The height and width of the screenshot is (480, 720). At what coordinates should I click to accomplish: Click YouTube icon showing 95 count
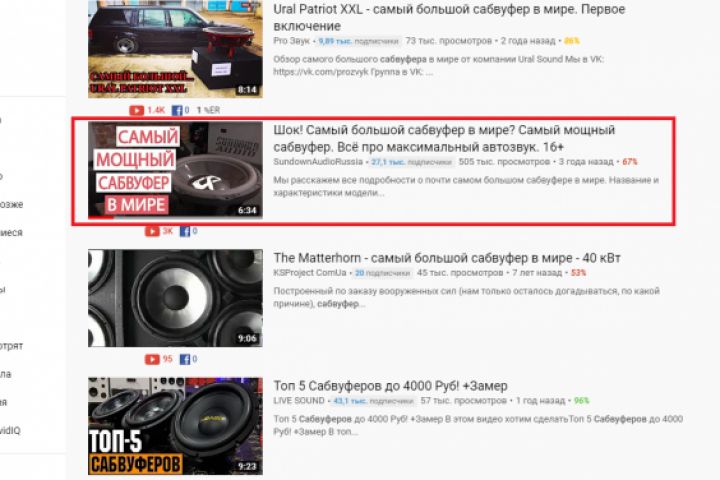point(152,359)
